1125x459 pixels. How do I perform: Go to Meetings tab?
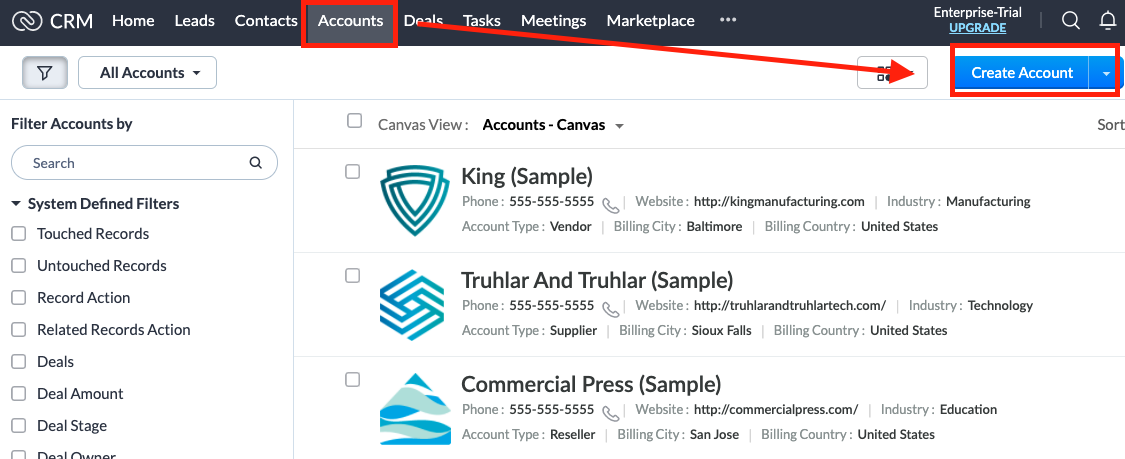[x=554, y=21]
